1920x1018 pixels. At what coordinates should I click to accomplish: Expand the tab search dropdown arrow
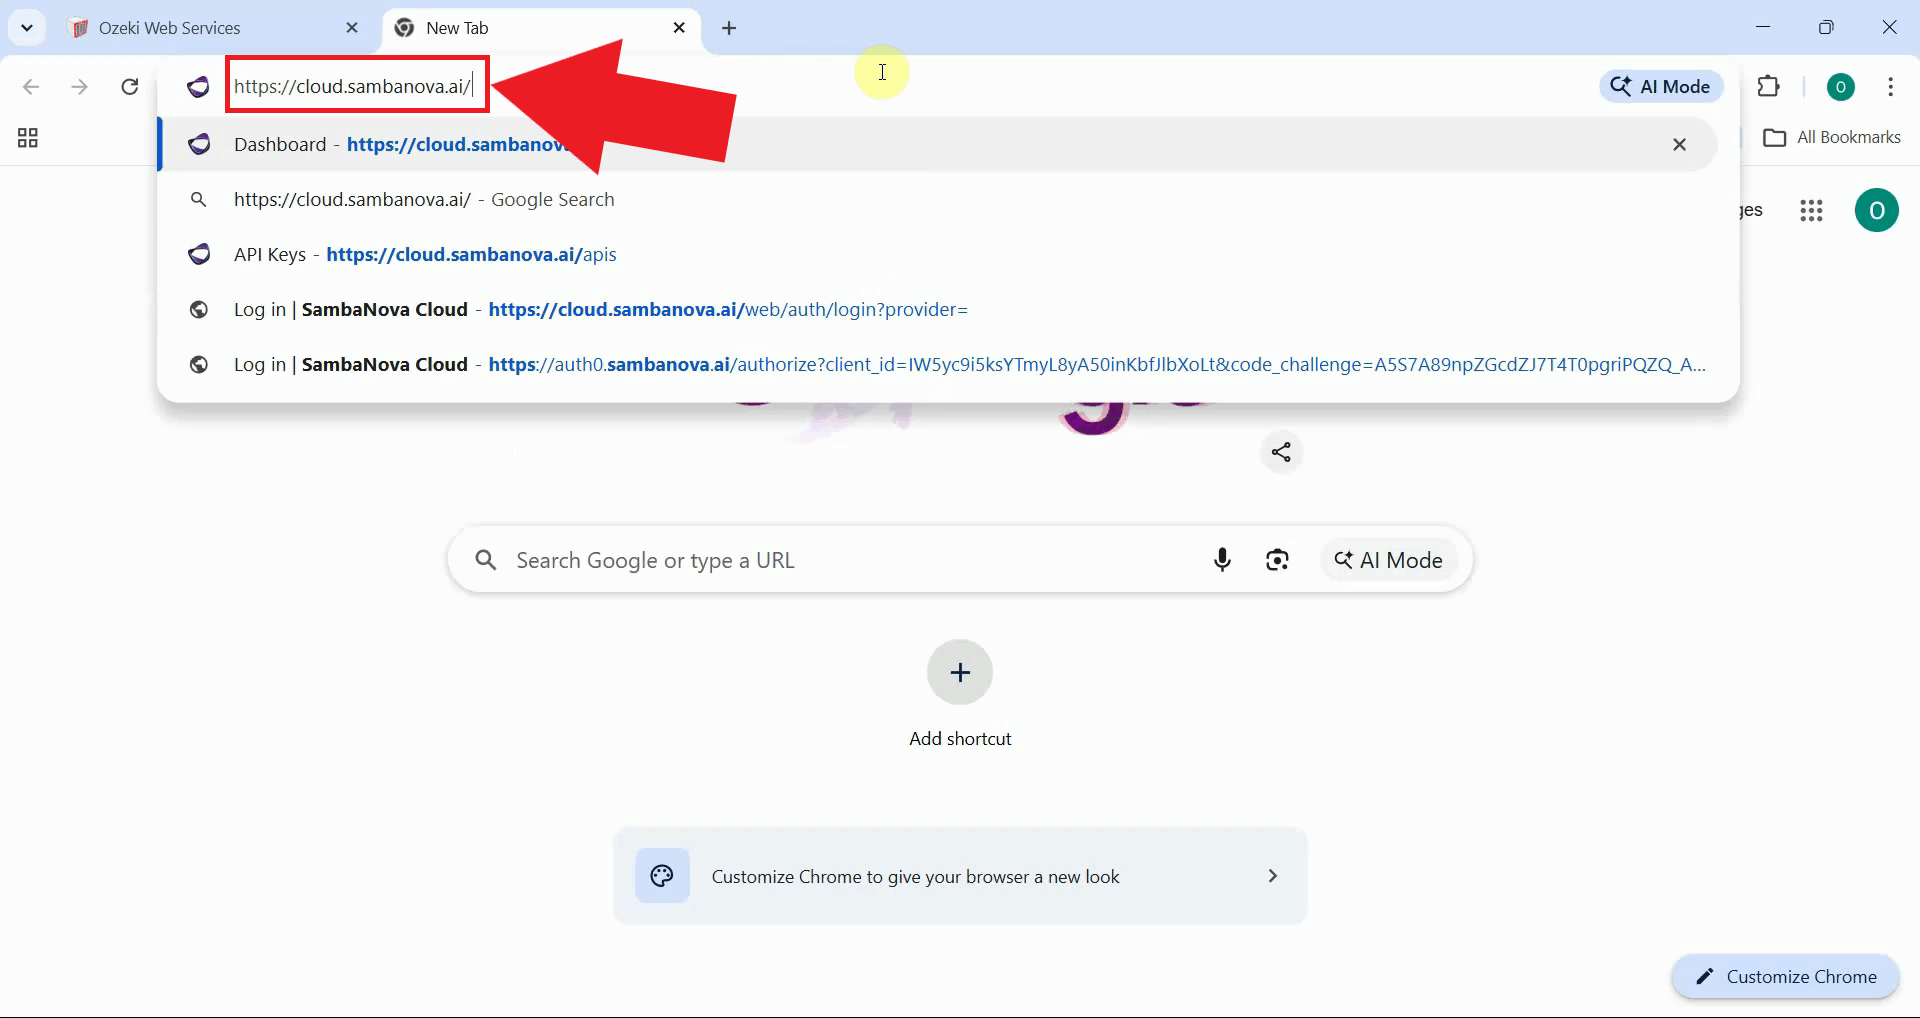click(x=27, y=27)
